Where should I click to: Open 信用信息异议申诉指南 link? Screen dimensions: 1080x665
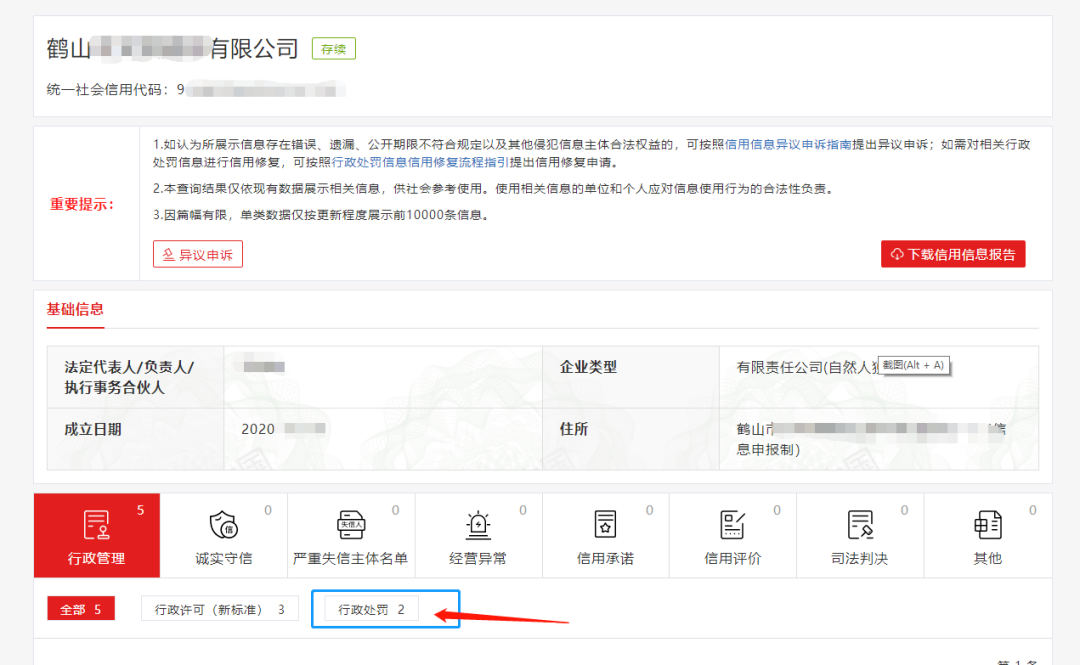[x=788, y=144]
